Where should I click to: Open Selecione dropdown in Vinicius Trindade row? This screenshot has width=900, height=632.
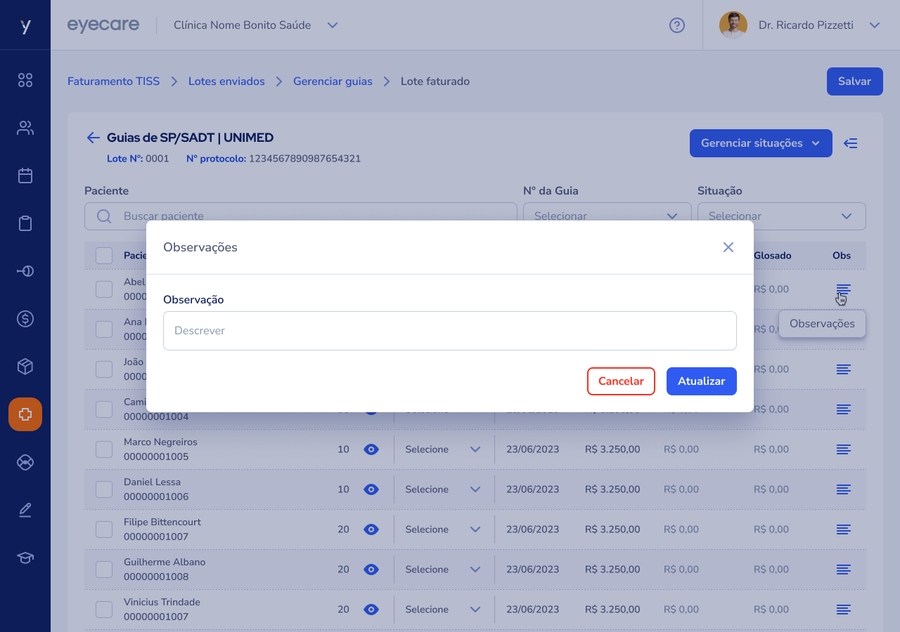443,609
